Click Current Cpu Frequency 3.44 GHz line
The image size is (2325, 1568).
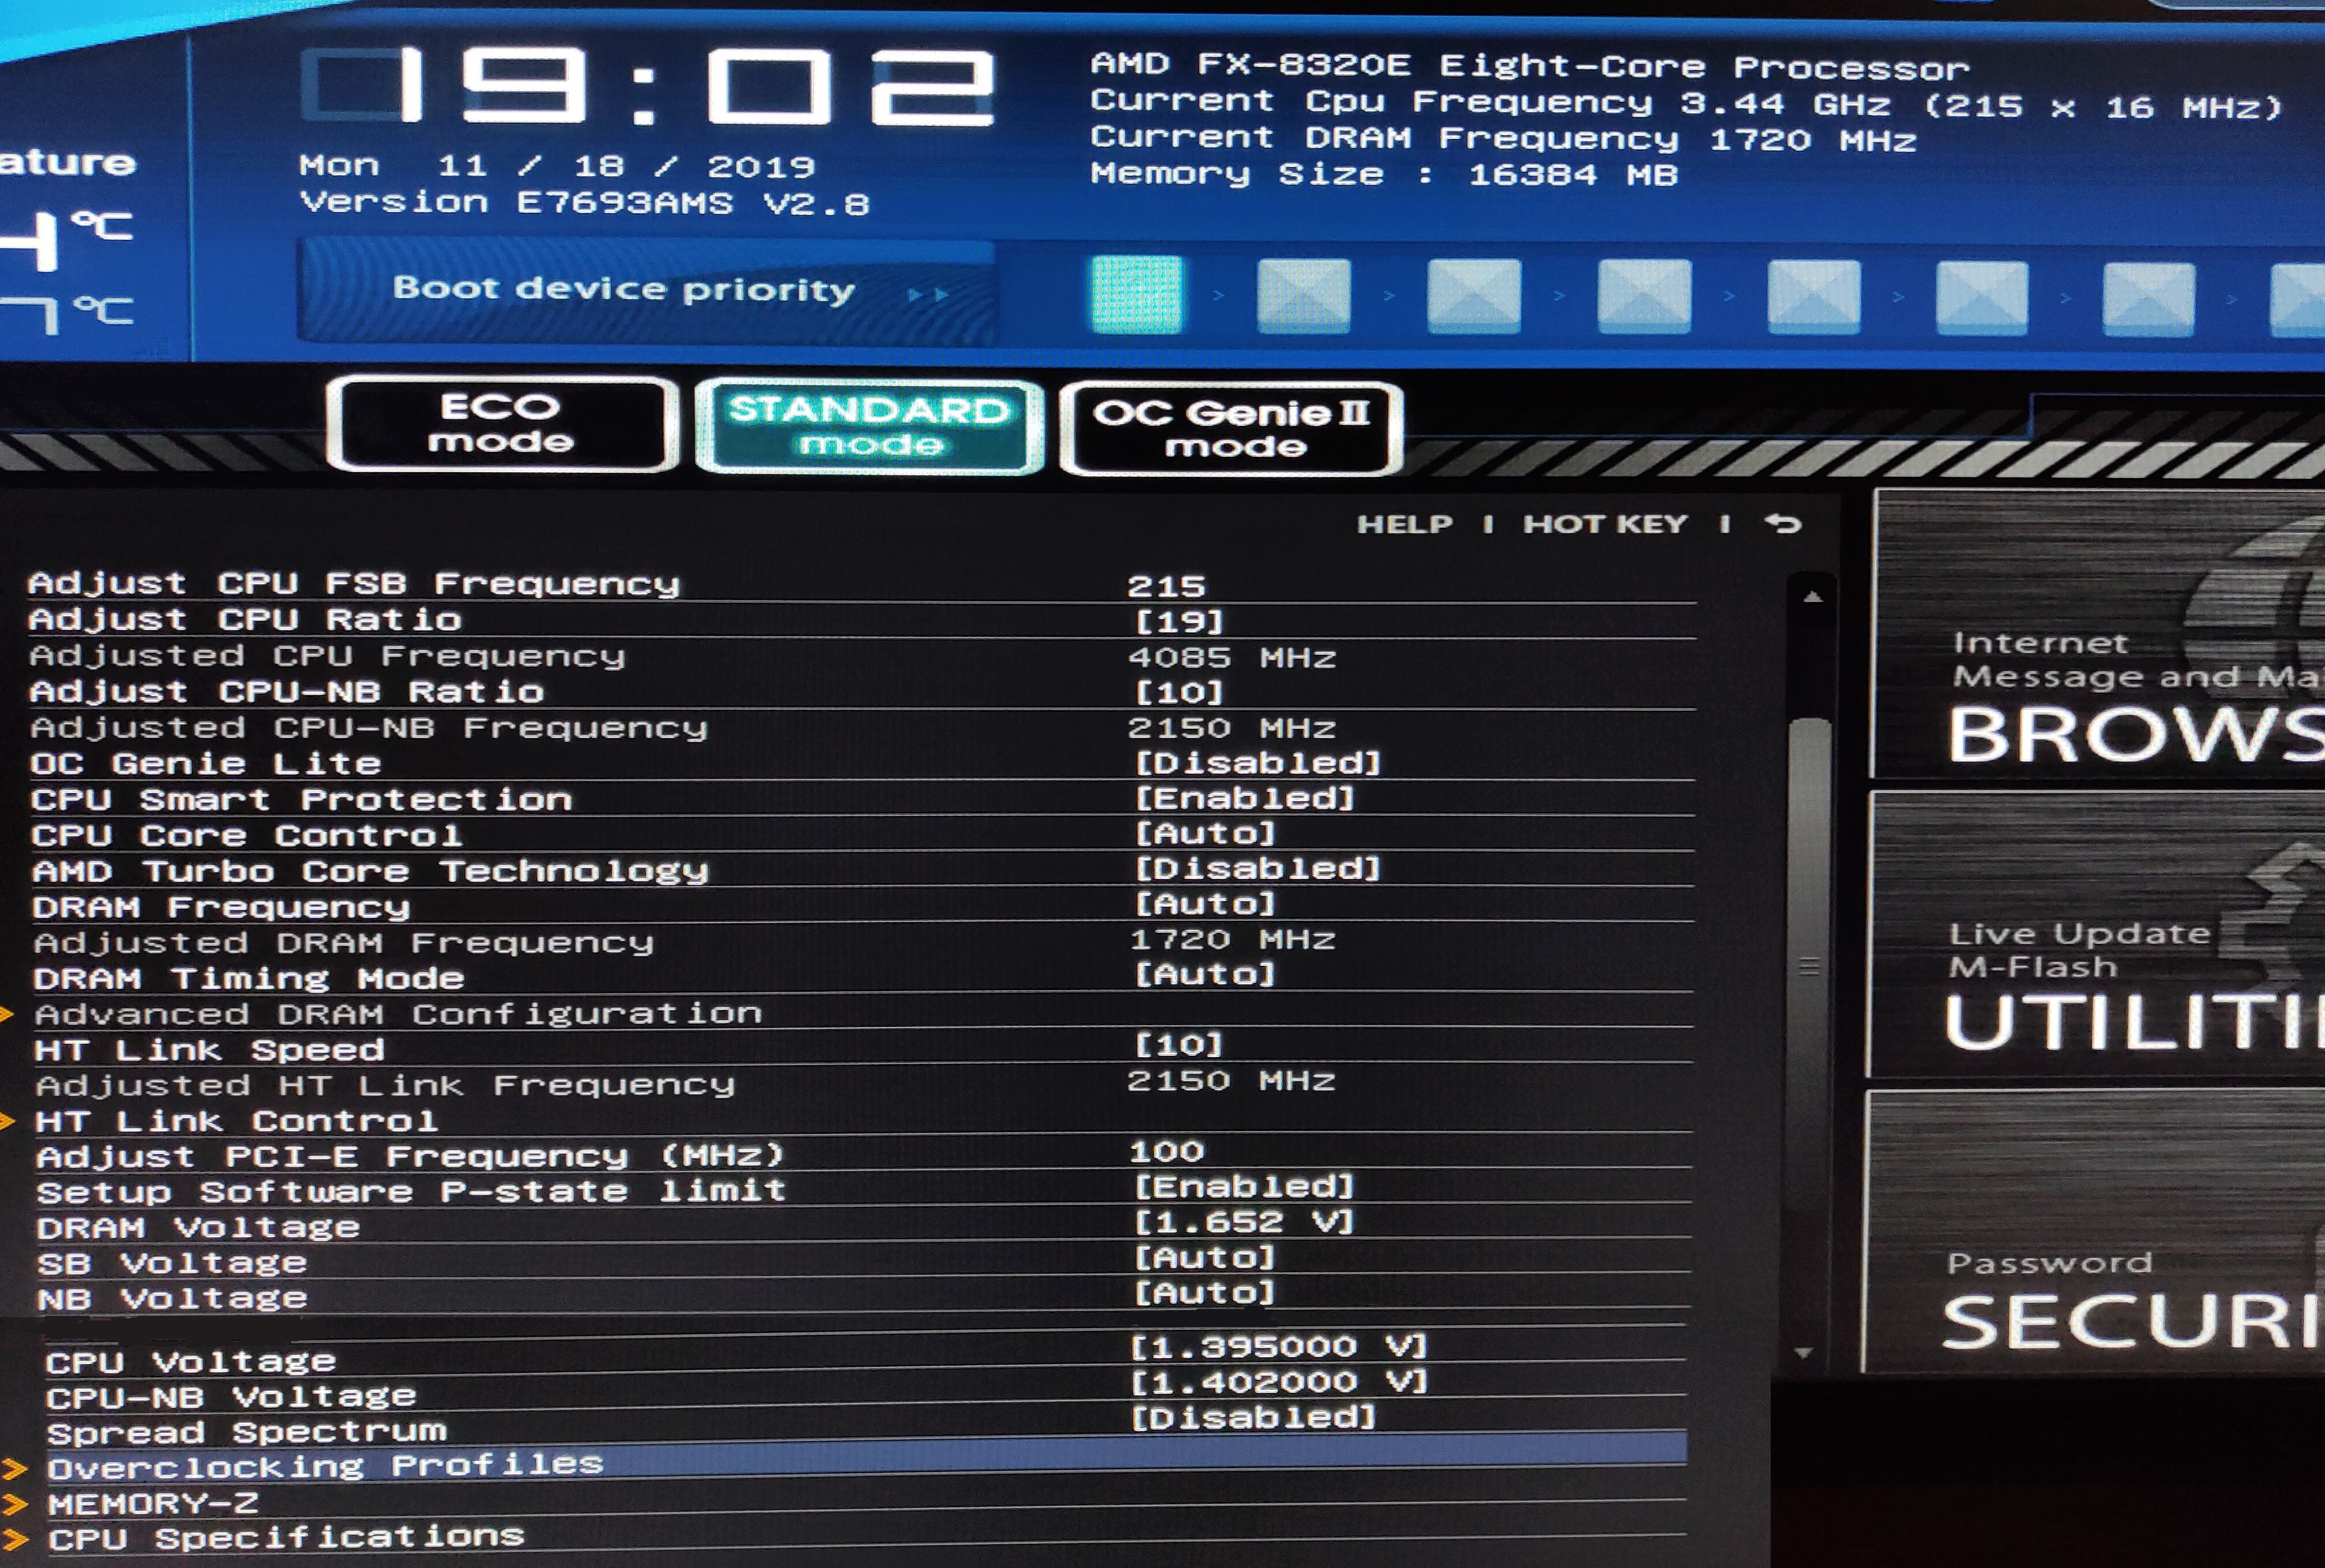(x=1687, y=103)
